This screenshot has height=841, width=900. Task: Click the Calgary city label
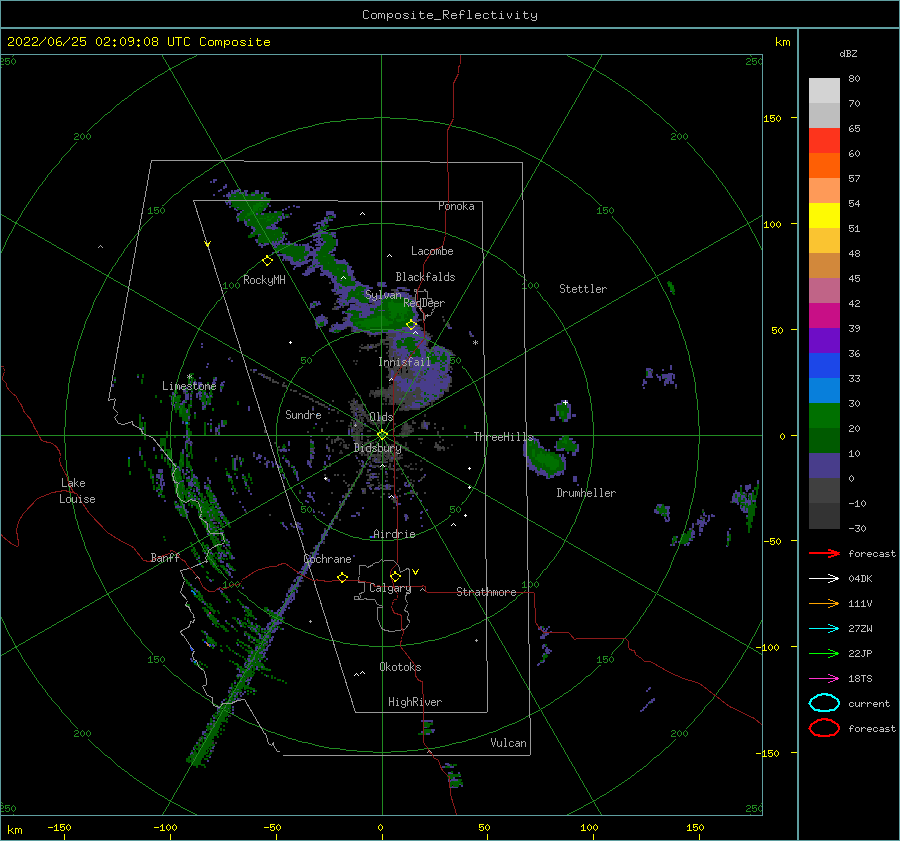point(390,588)
